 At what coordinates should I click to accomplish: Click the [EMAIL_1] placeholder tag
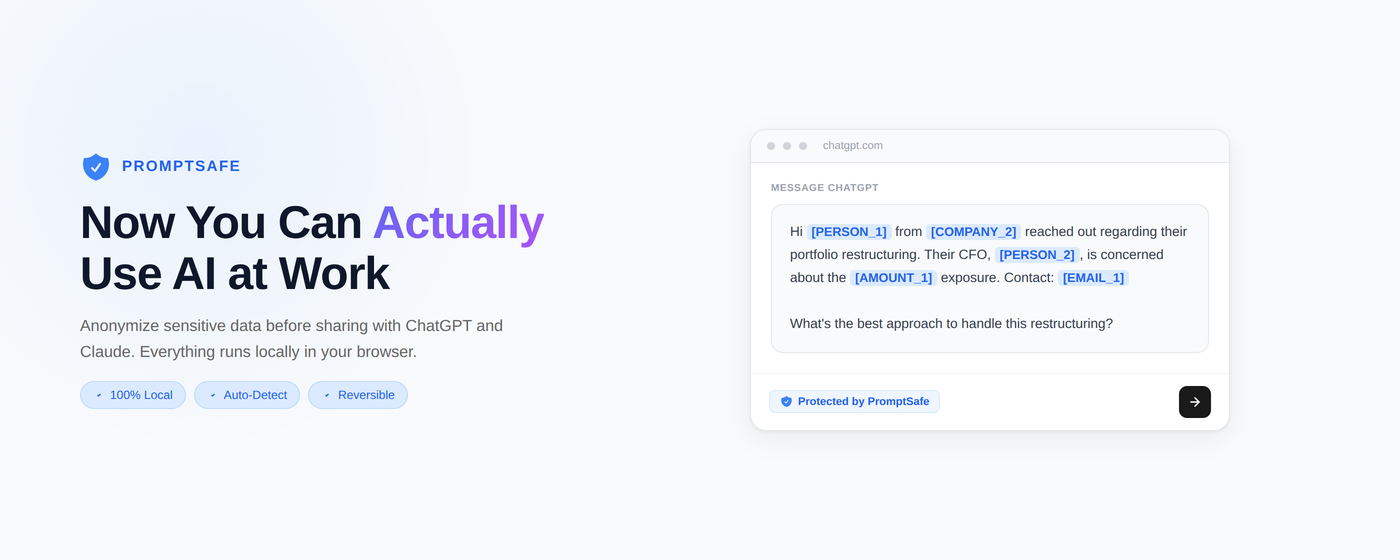(1093, 278)
